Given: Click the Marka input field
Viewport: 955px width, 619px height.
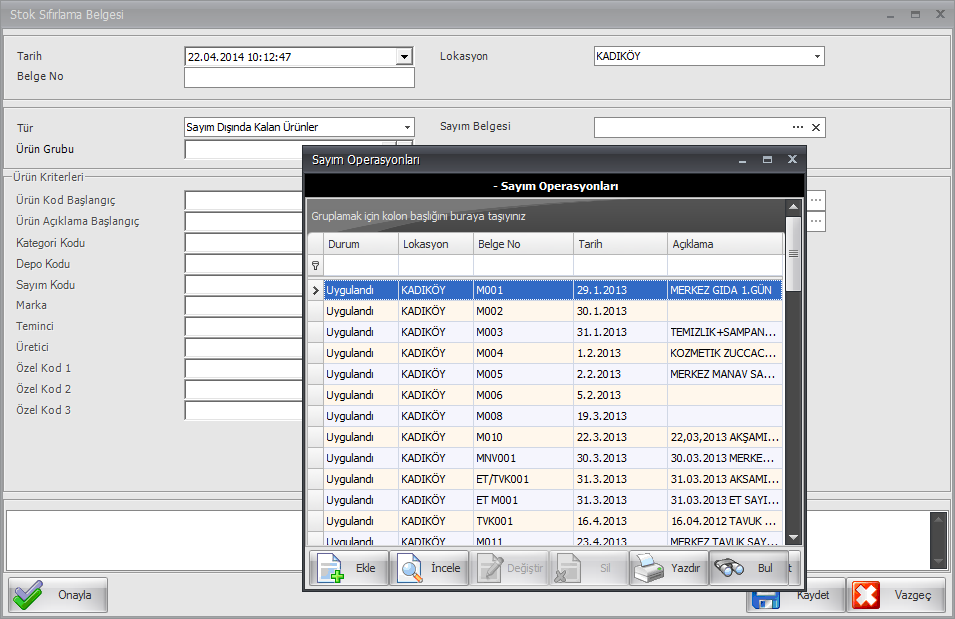Looking at the screenshot, I should click(244, 305).
